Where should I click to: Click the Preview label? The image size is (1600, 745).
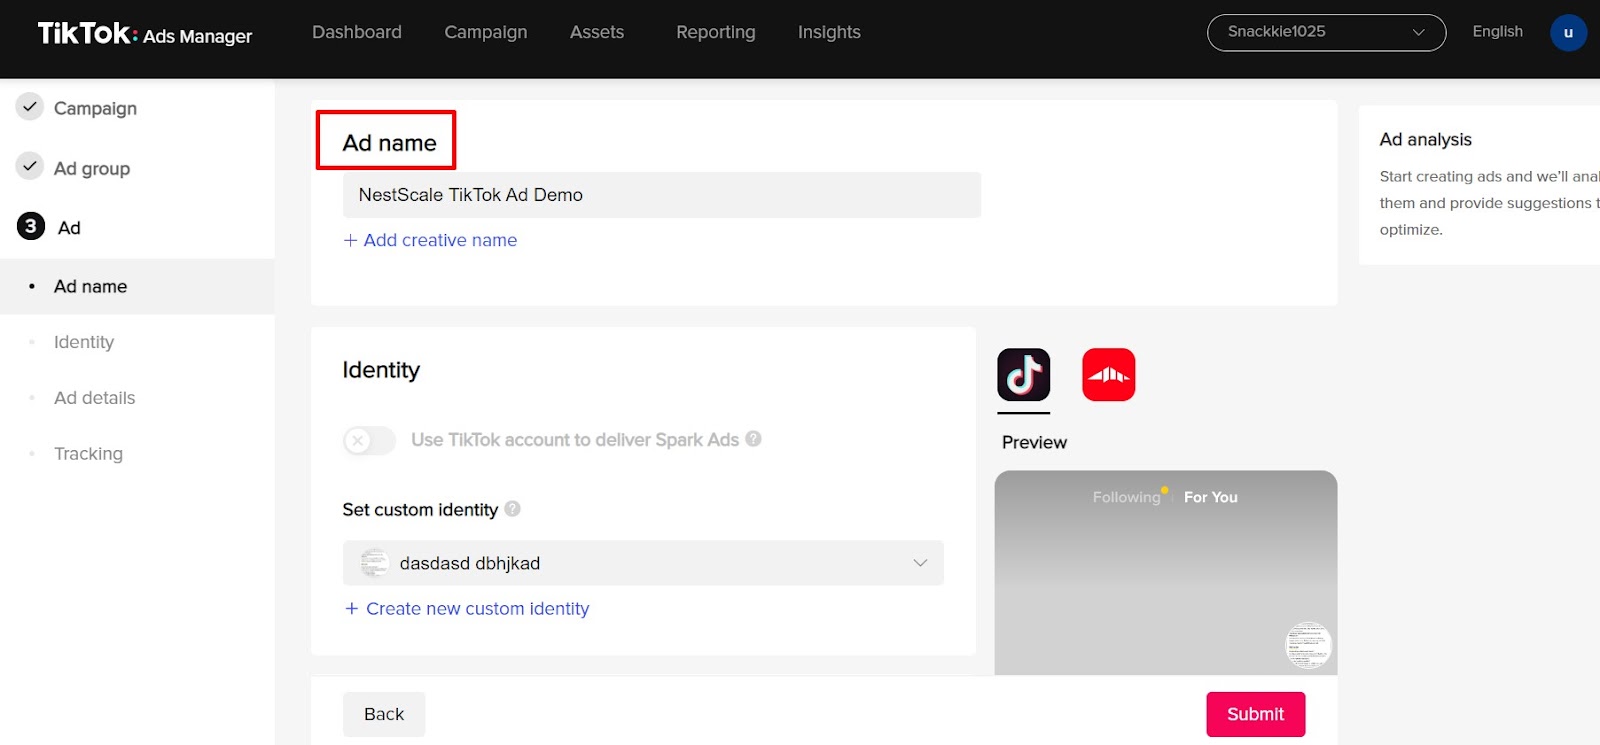1034,442
